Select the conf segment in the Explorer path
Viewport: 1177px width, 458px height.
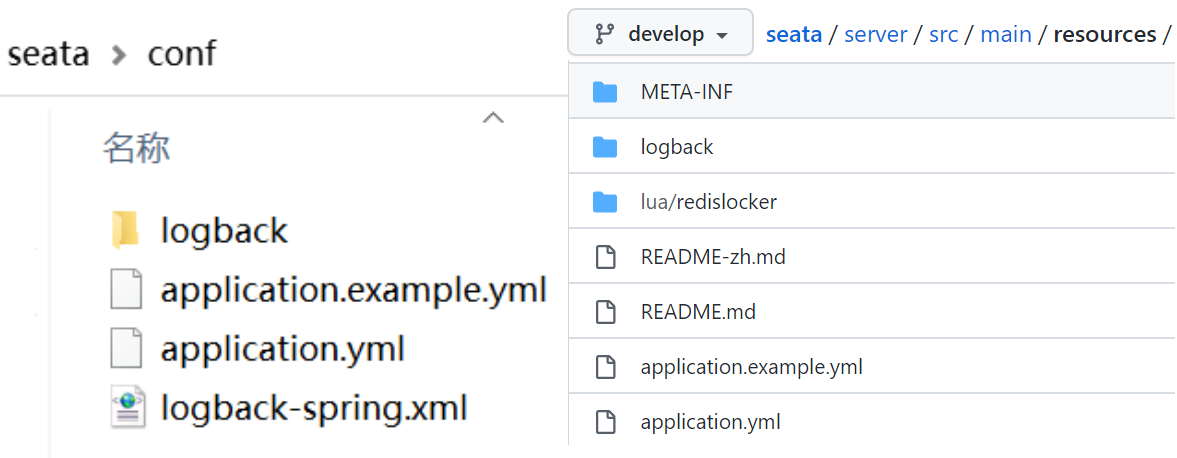pyautogui.click(x=182, y=53)
